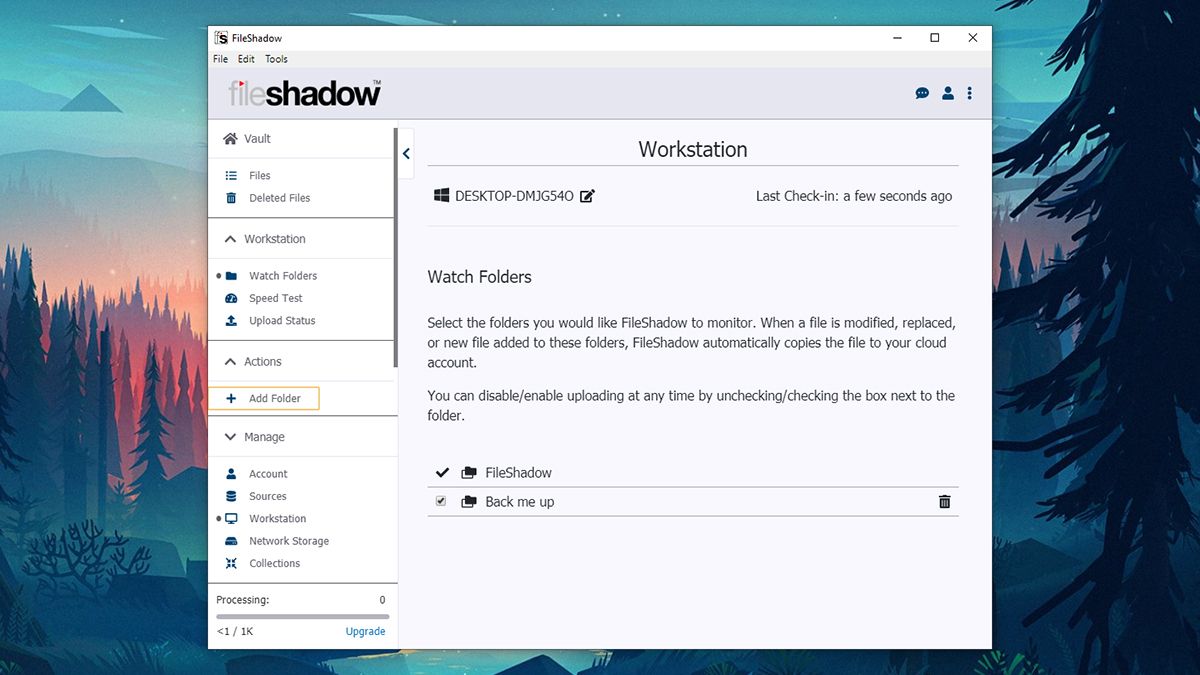Open the Vault home section

tap(249, 139)
